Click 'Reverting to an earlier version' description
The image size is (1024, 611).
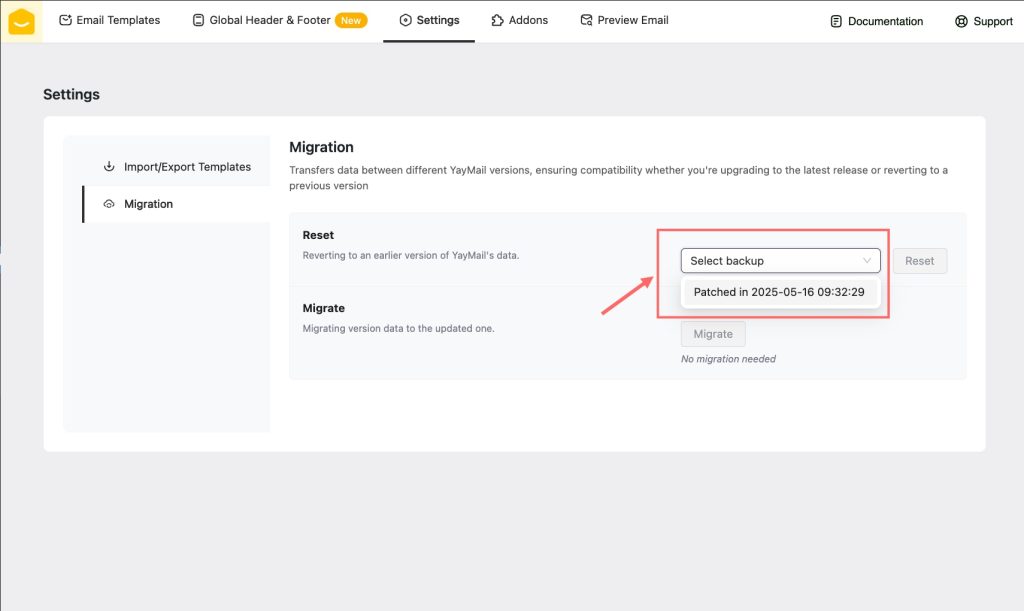click(x=411, y=255)
